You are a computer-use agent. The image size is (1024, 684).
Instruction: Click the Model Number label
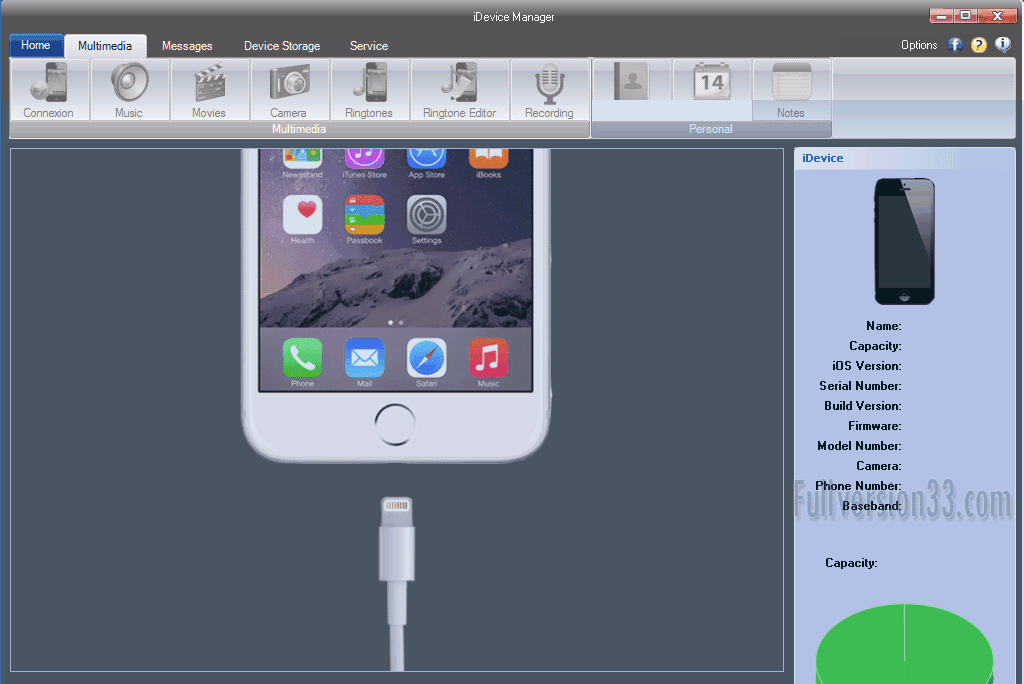[x=859, y=446]
